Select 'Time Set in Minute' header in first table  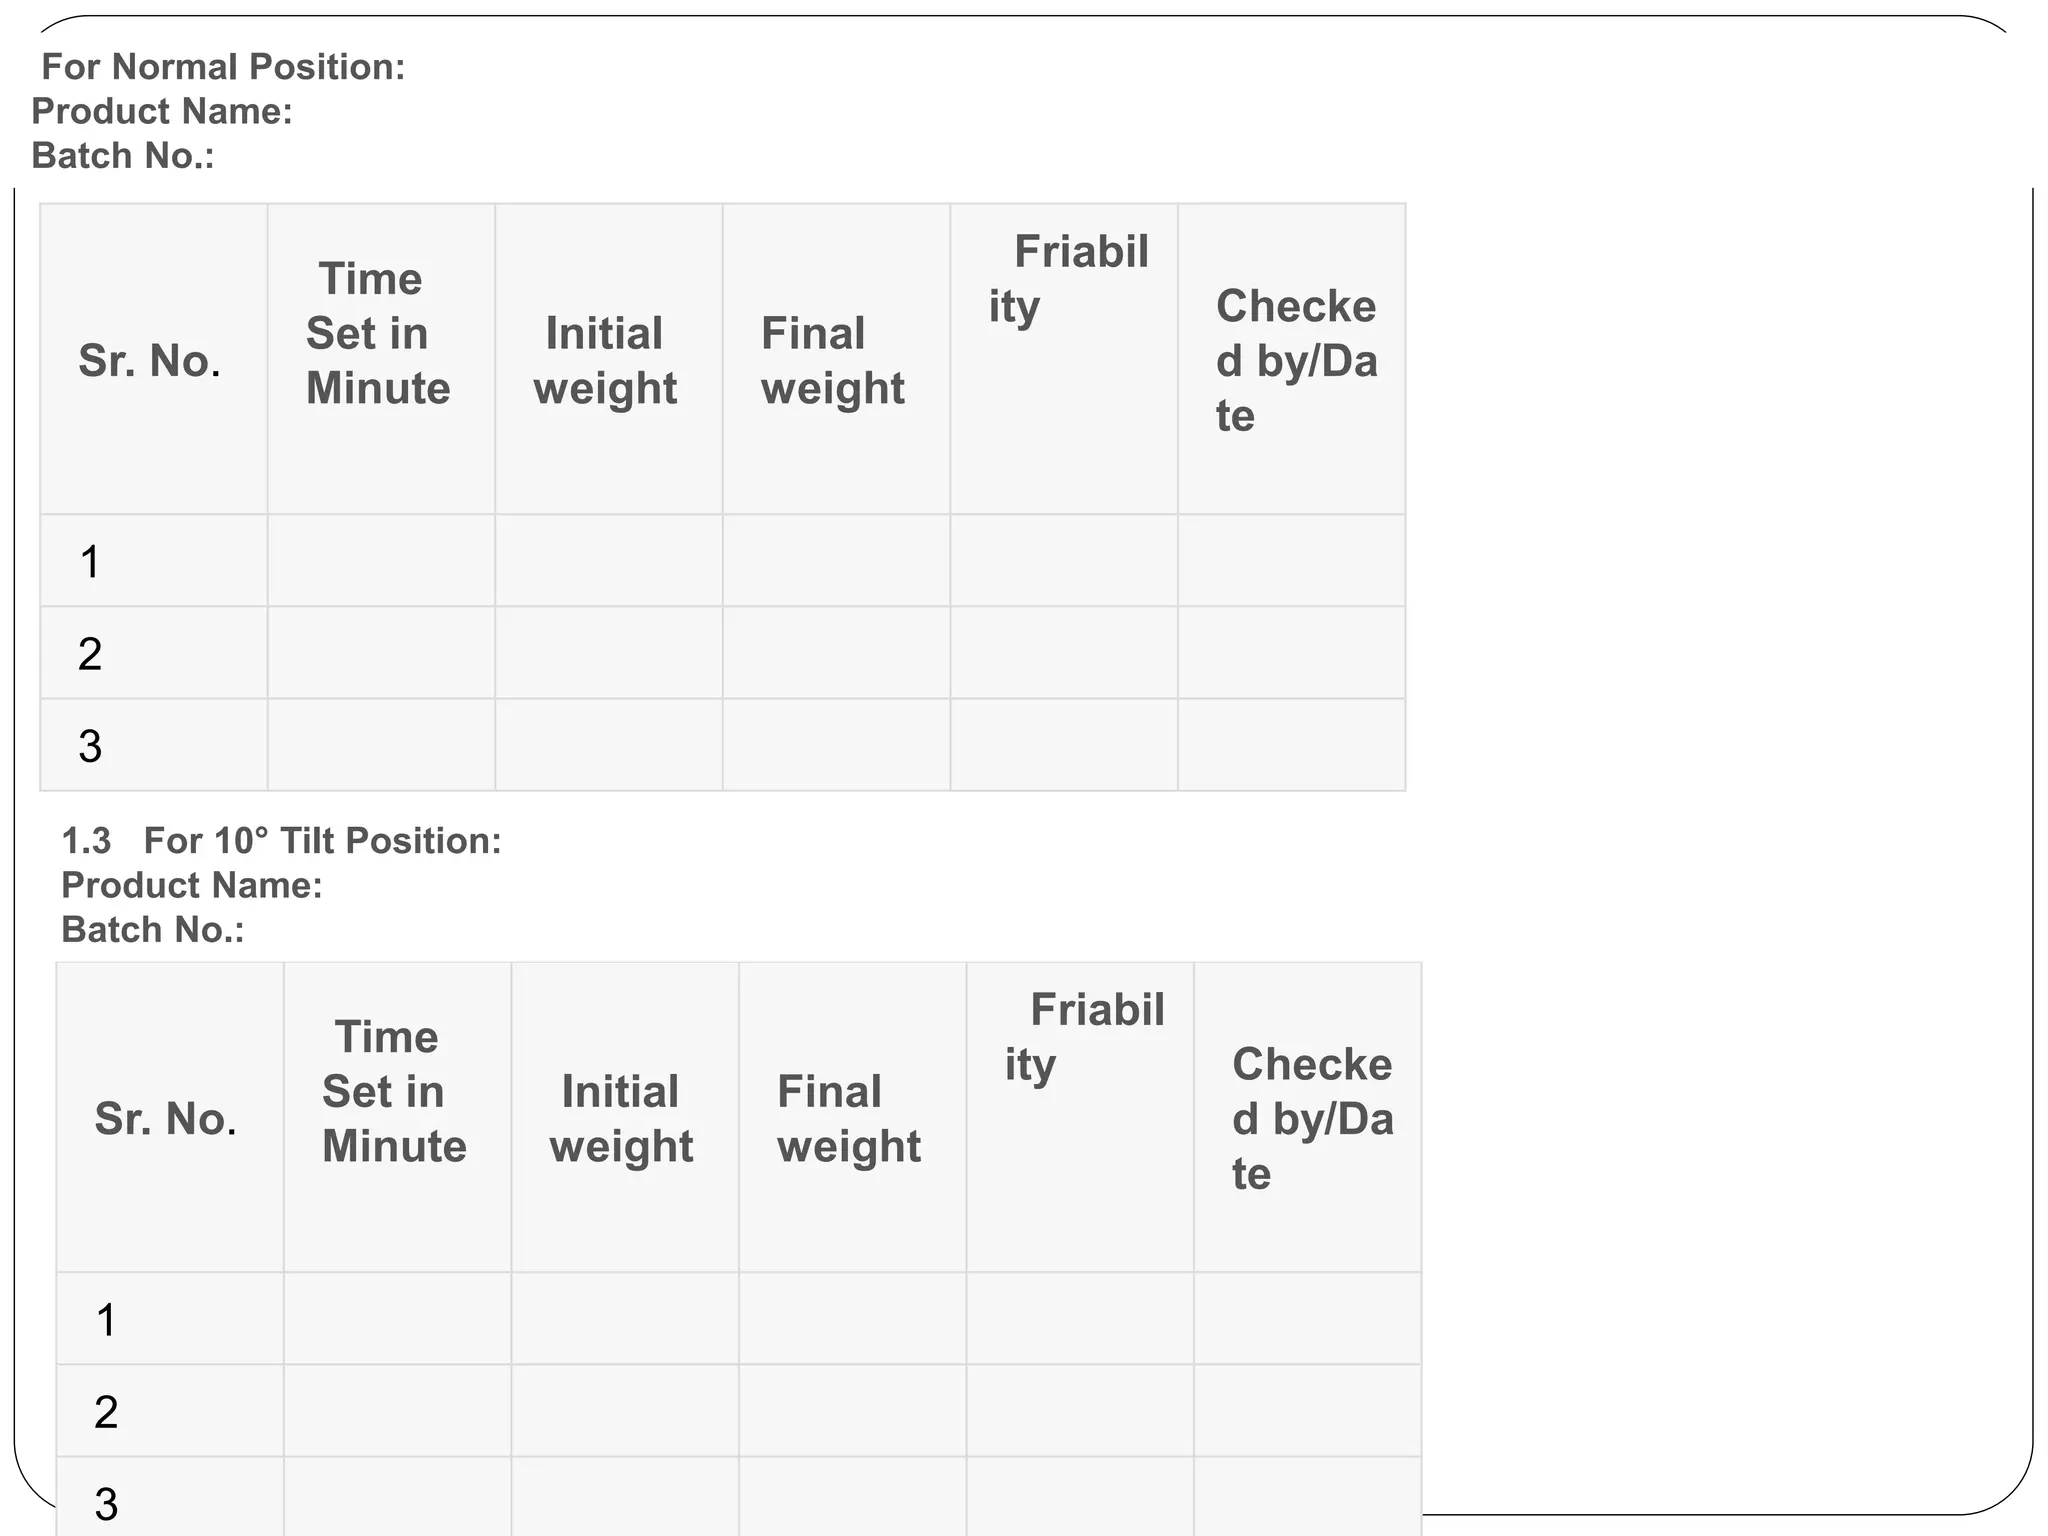click(381, 359)
